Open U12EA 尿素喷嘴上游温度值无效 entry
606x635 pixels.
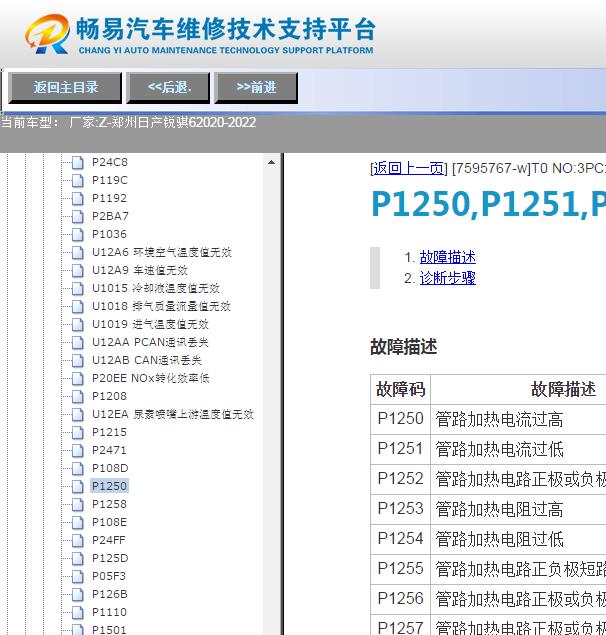(x=173, y=414)
